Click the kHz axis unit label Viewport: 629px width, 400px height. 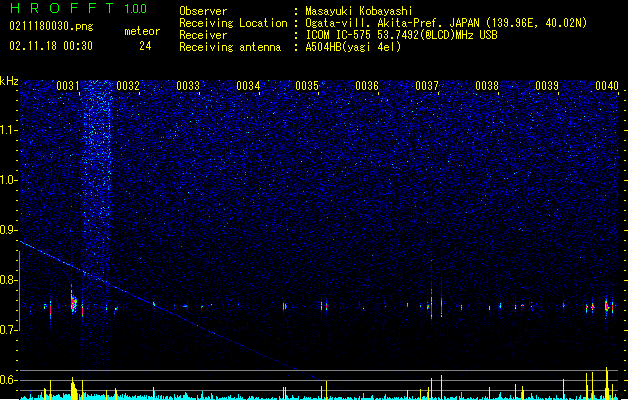click(9, 81)
